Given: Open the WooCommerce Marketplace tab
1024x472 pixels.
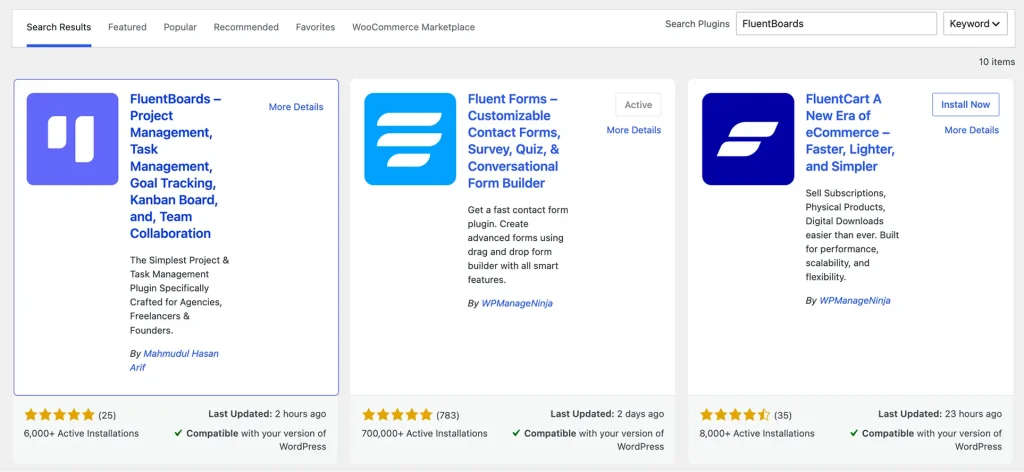Looking at the screenshot, I should pyautogui.click(x=413, y=27).
